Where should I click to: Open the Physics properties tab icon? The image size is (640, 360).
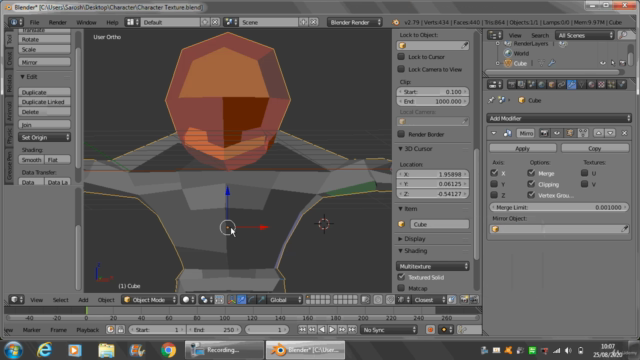(621, 84)
